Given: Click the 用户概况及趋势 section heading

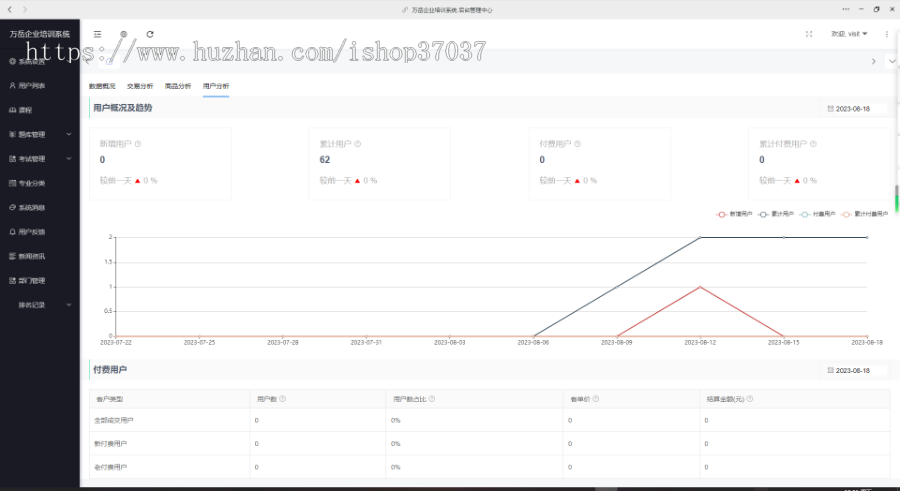Looking at the screenshot, I should pos(123,108).
